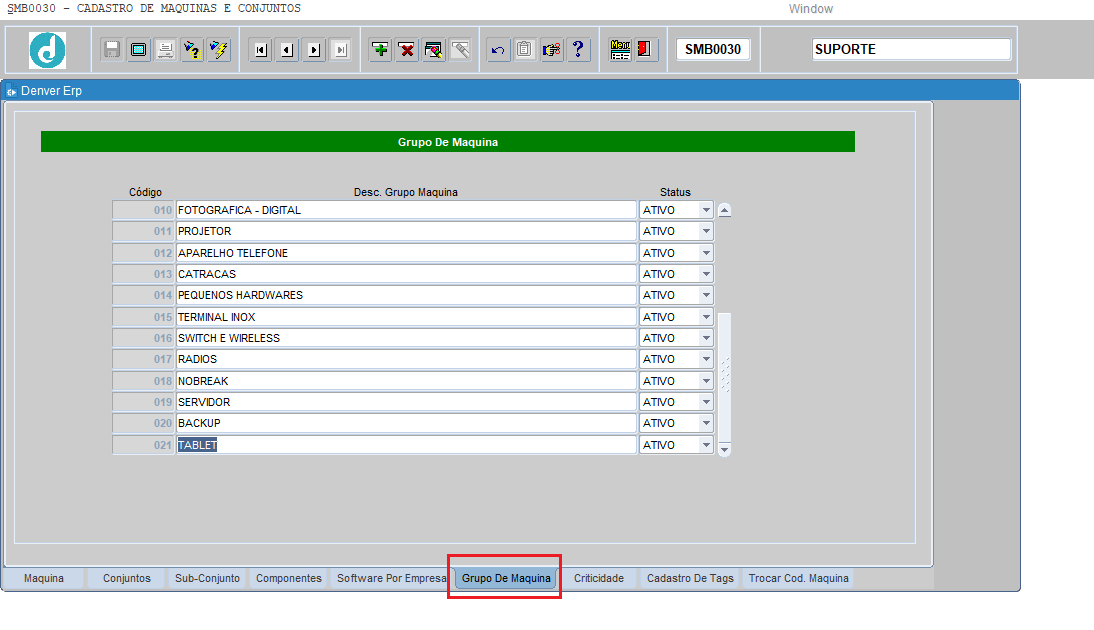This screenshot has height=630, width=1094.
Task: Click the SMB0030 form code field
Action: pyautogui.click(x=712, y=50)
